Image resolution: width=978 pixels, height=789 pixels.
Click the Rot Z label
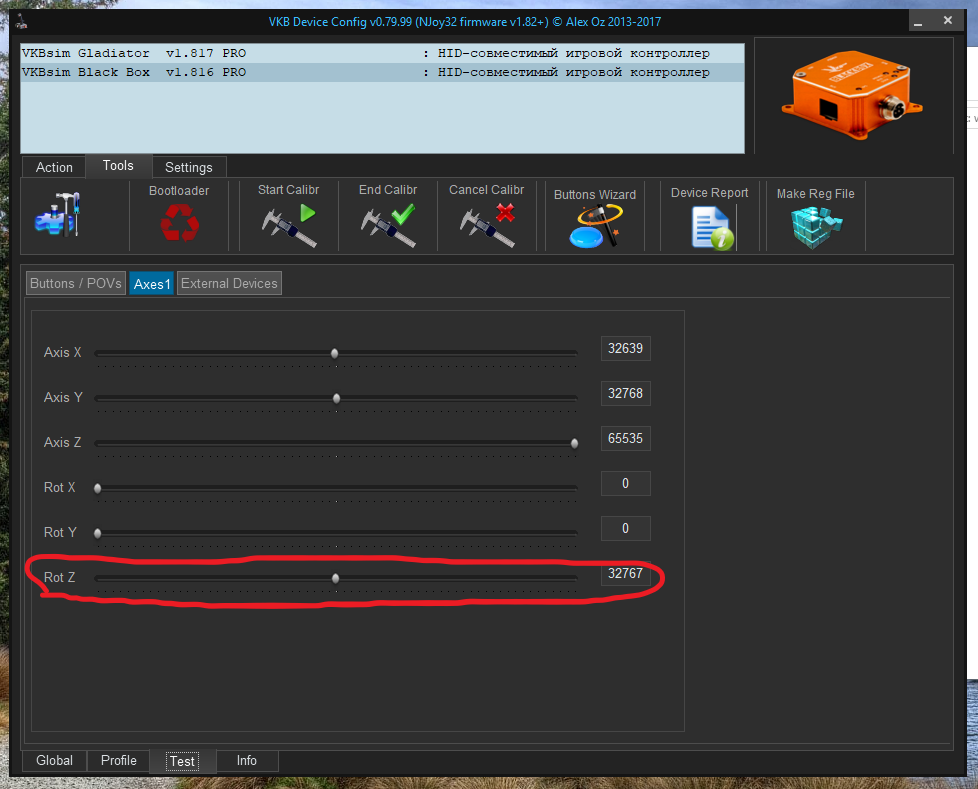(59, 578)
